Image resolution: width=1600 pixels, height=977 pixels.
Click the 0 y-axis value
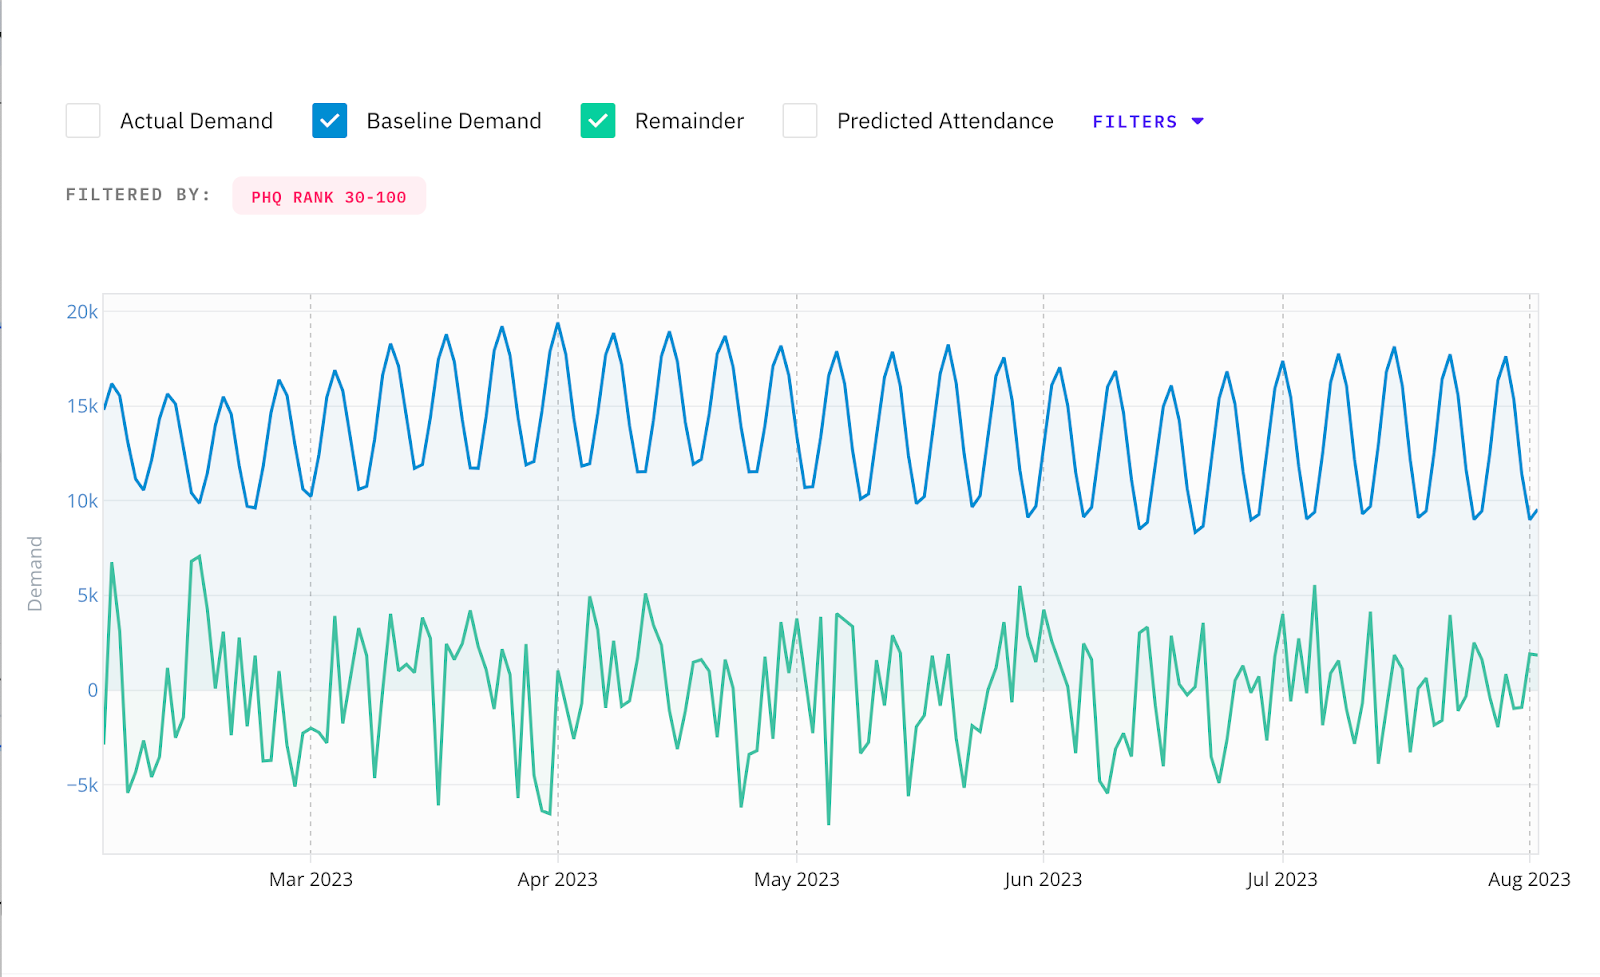point(93,690)
